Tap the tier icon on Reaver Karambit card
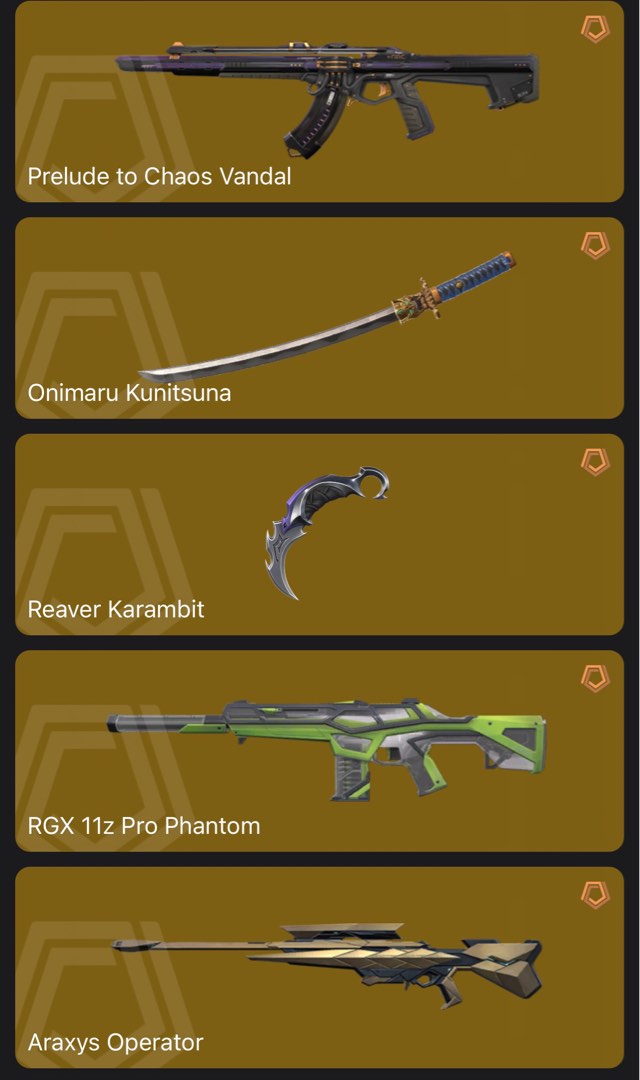Image resolution: width=640 pixels, height=1080 pixels. [x=595, y=461]
